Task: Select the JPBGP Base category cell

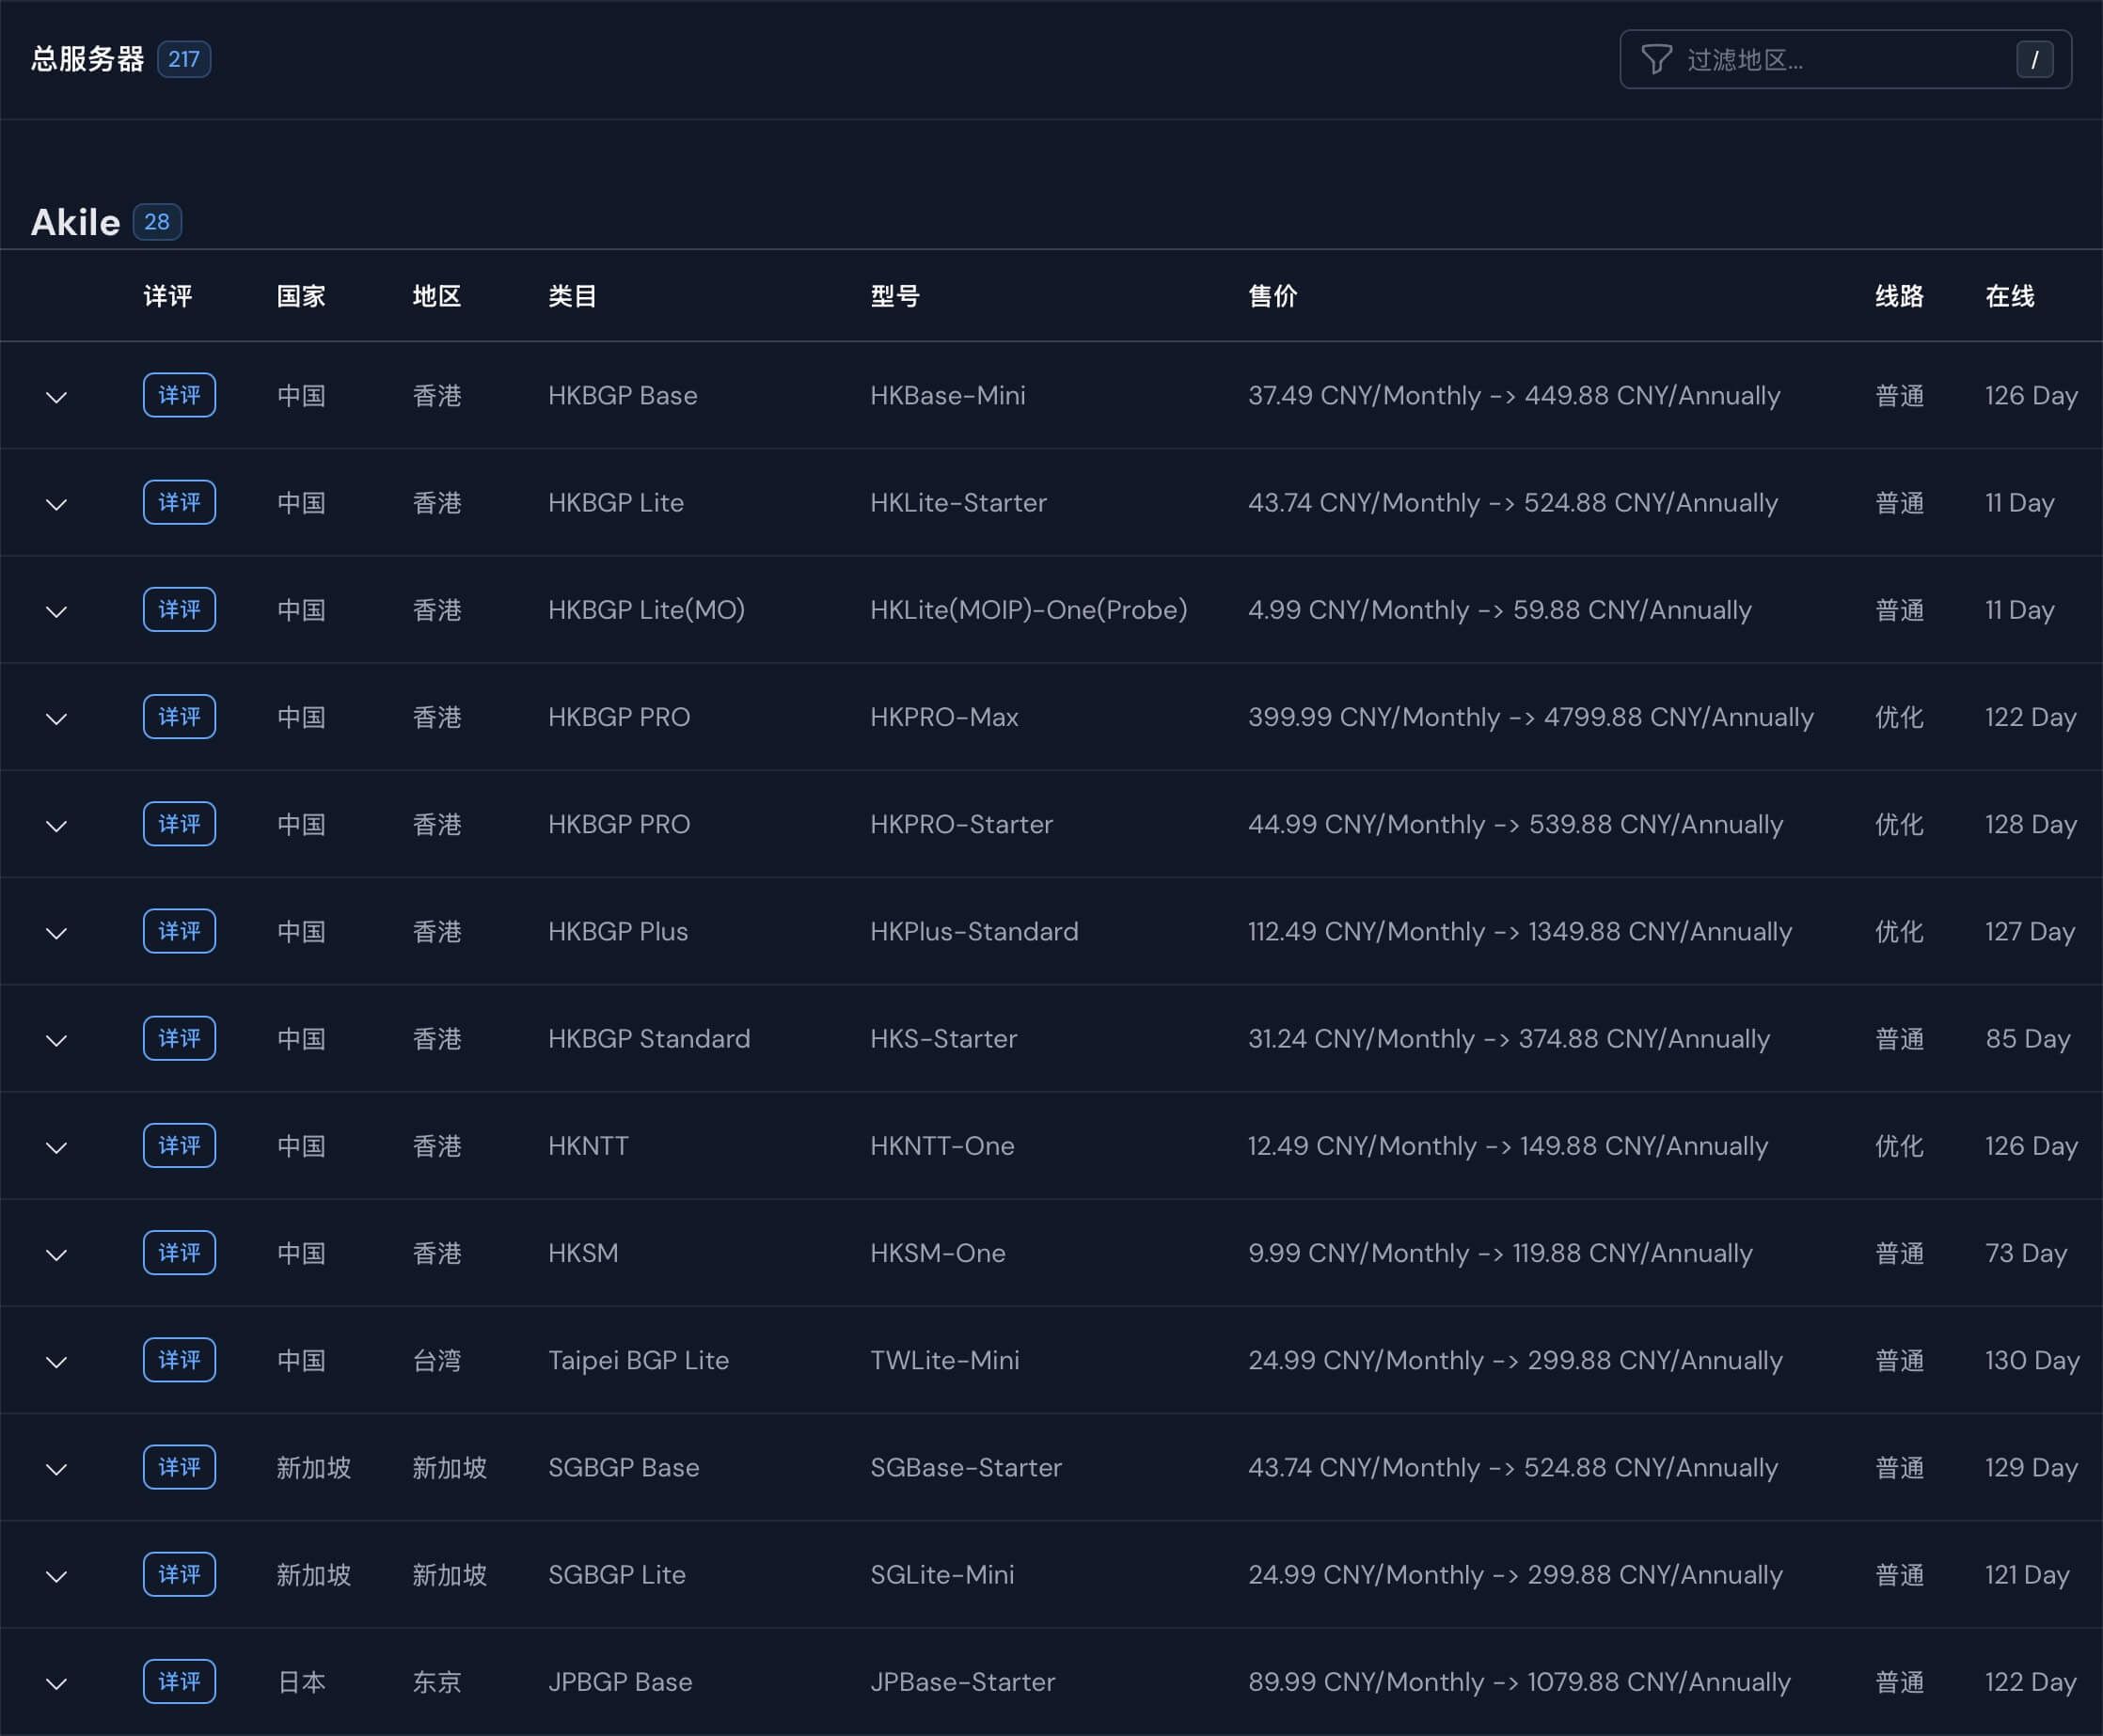Action: (x=620, y=1681)
